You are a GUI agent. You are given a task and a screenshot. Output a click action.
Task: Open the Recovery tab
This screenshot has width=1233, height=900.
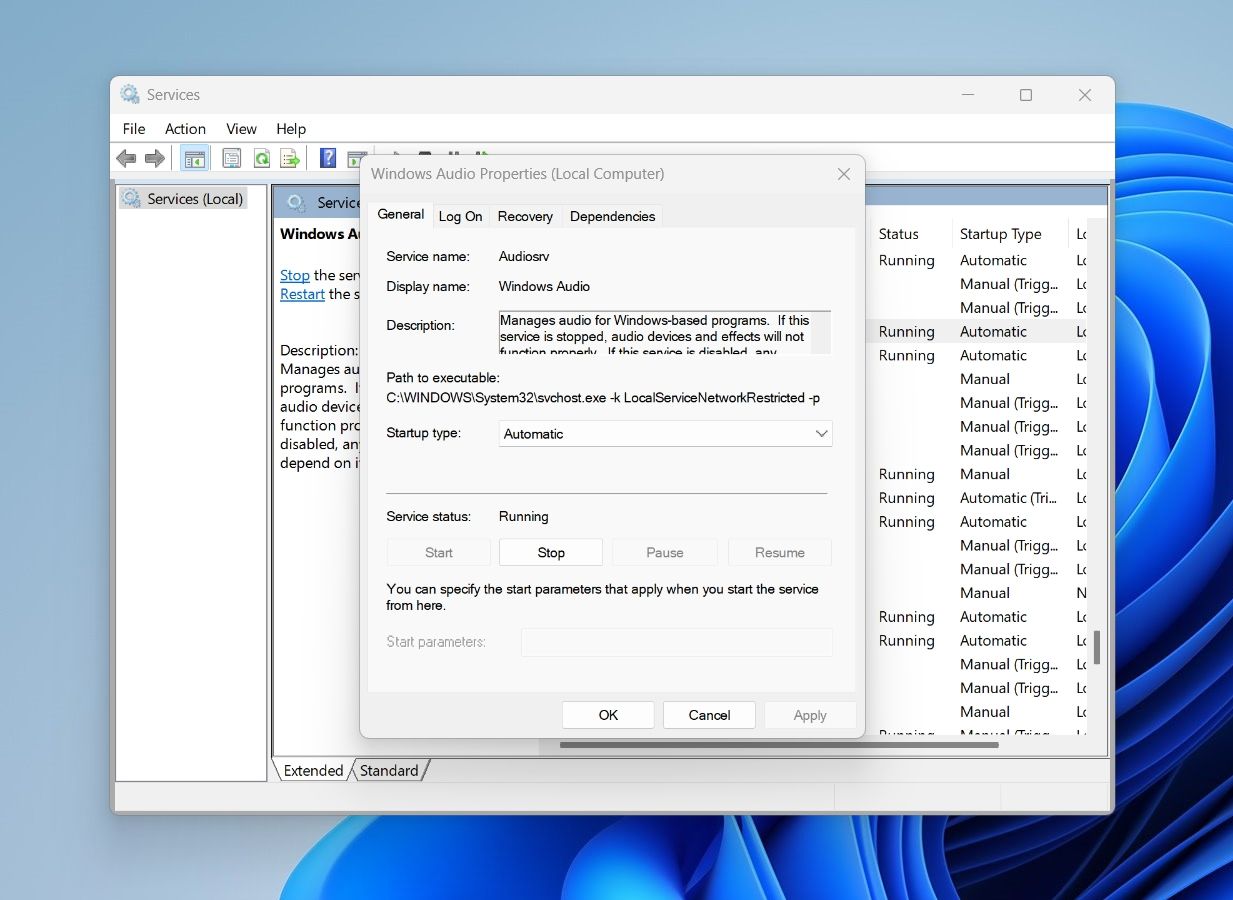525,216
